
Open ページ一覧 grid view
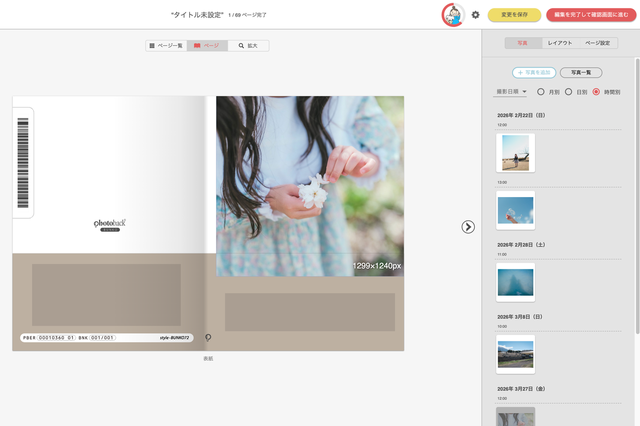point(165,46)
